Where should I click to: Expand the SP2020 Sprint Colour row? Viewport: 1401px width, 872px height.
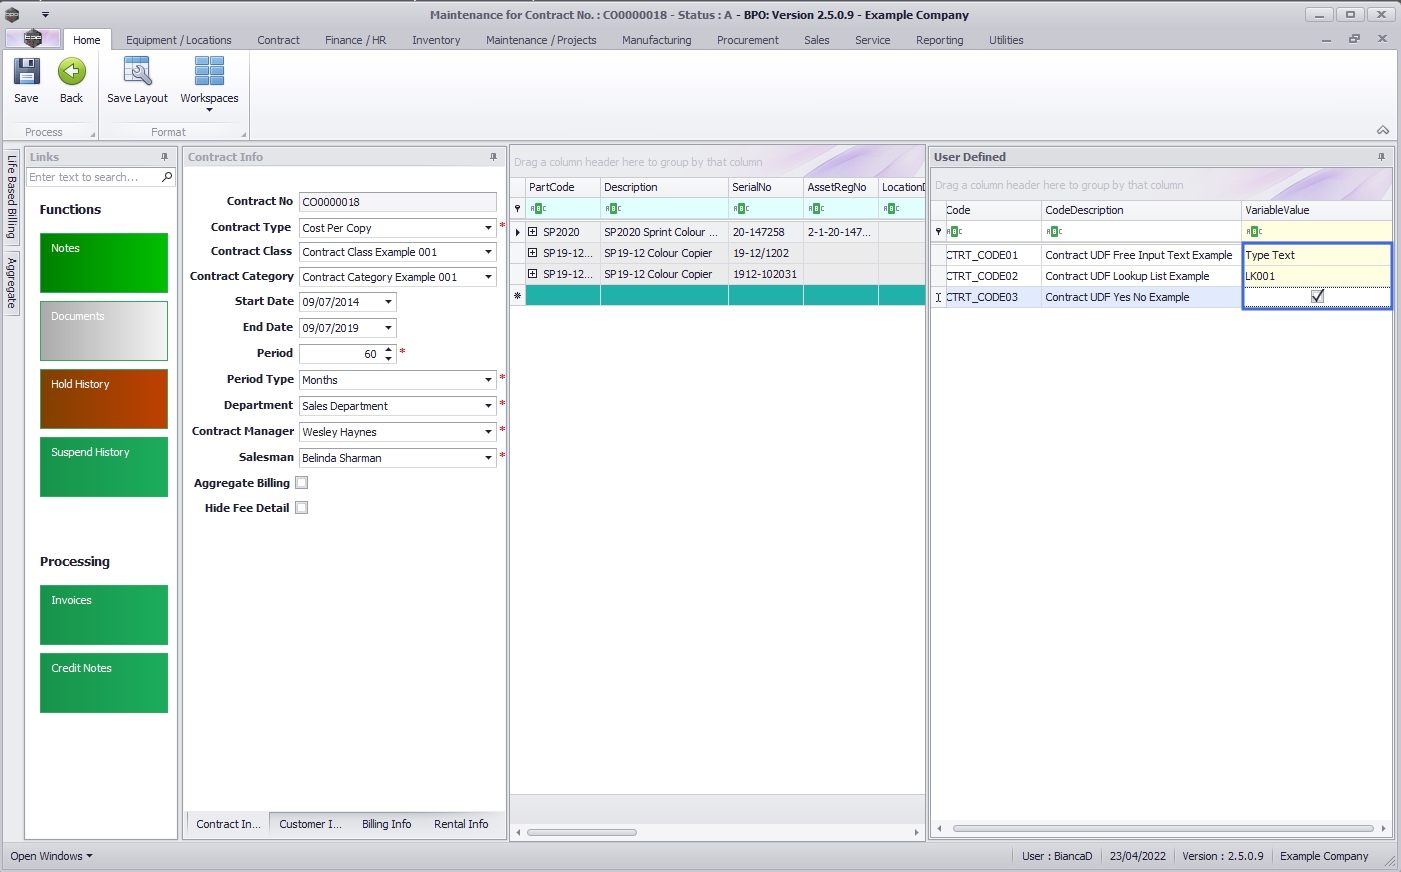533,232
